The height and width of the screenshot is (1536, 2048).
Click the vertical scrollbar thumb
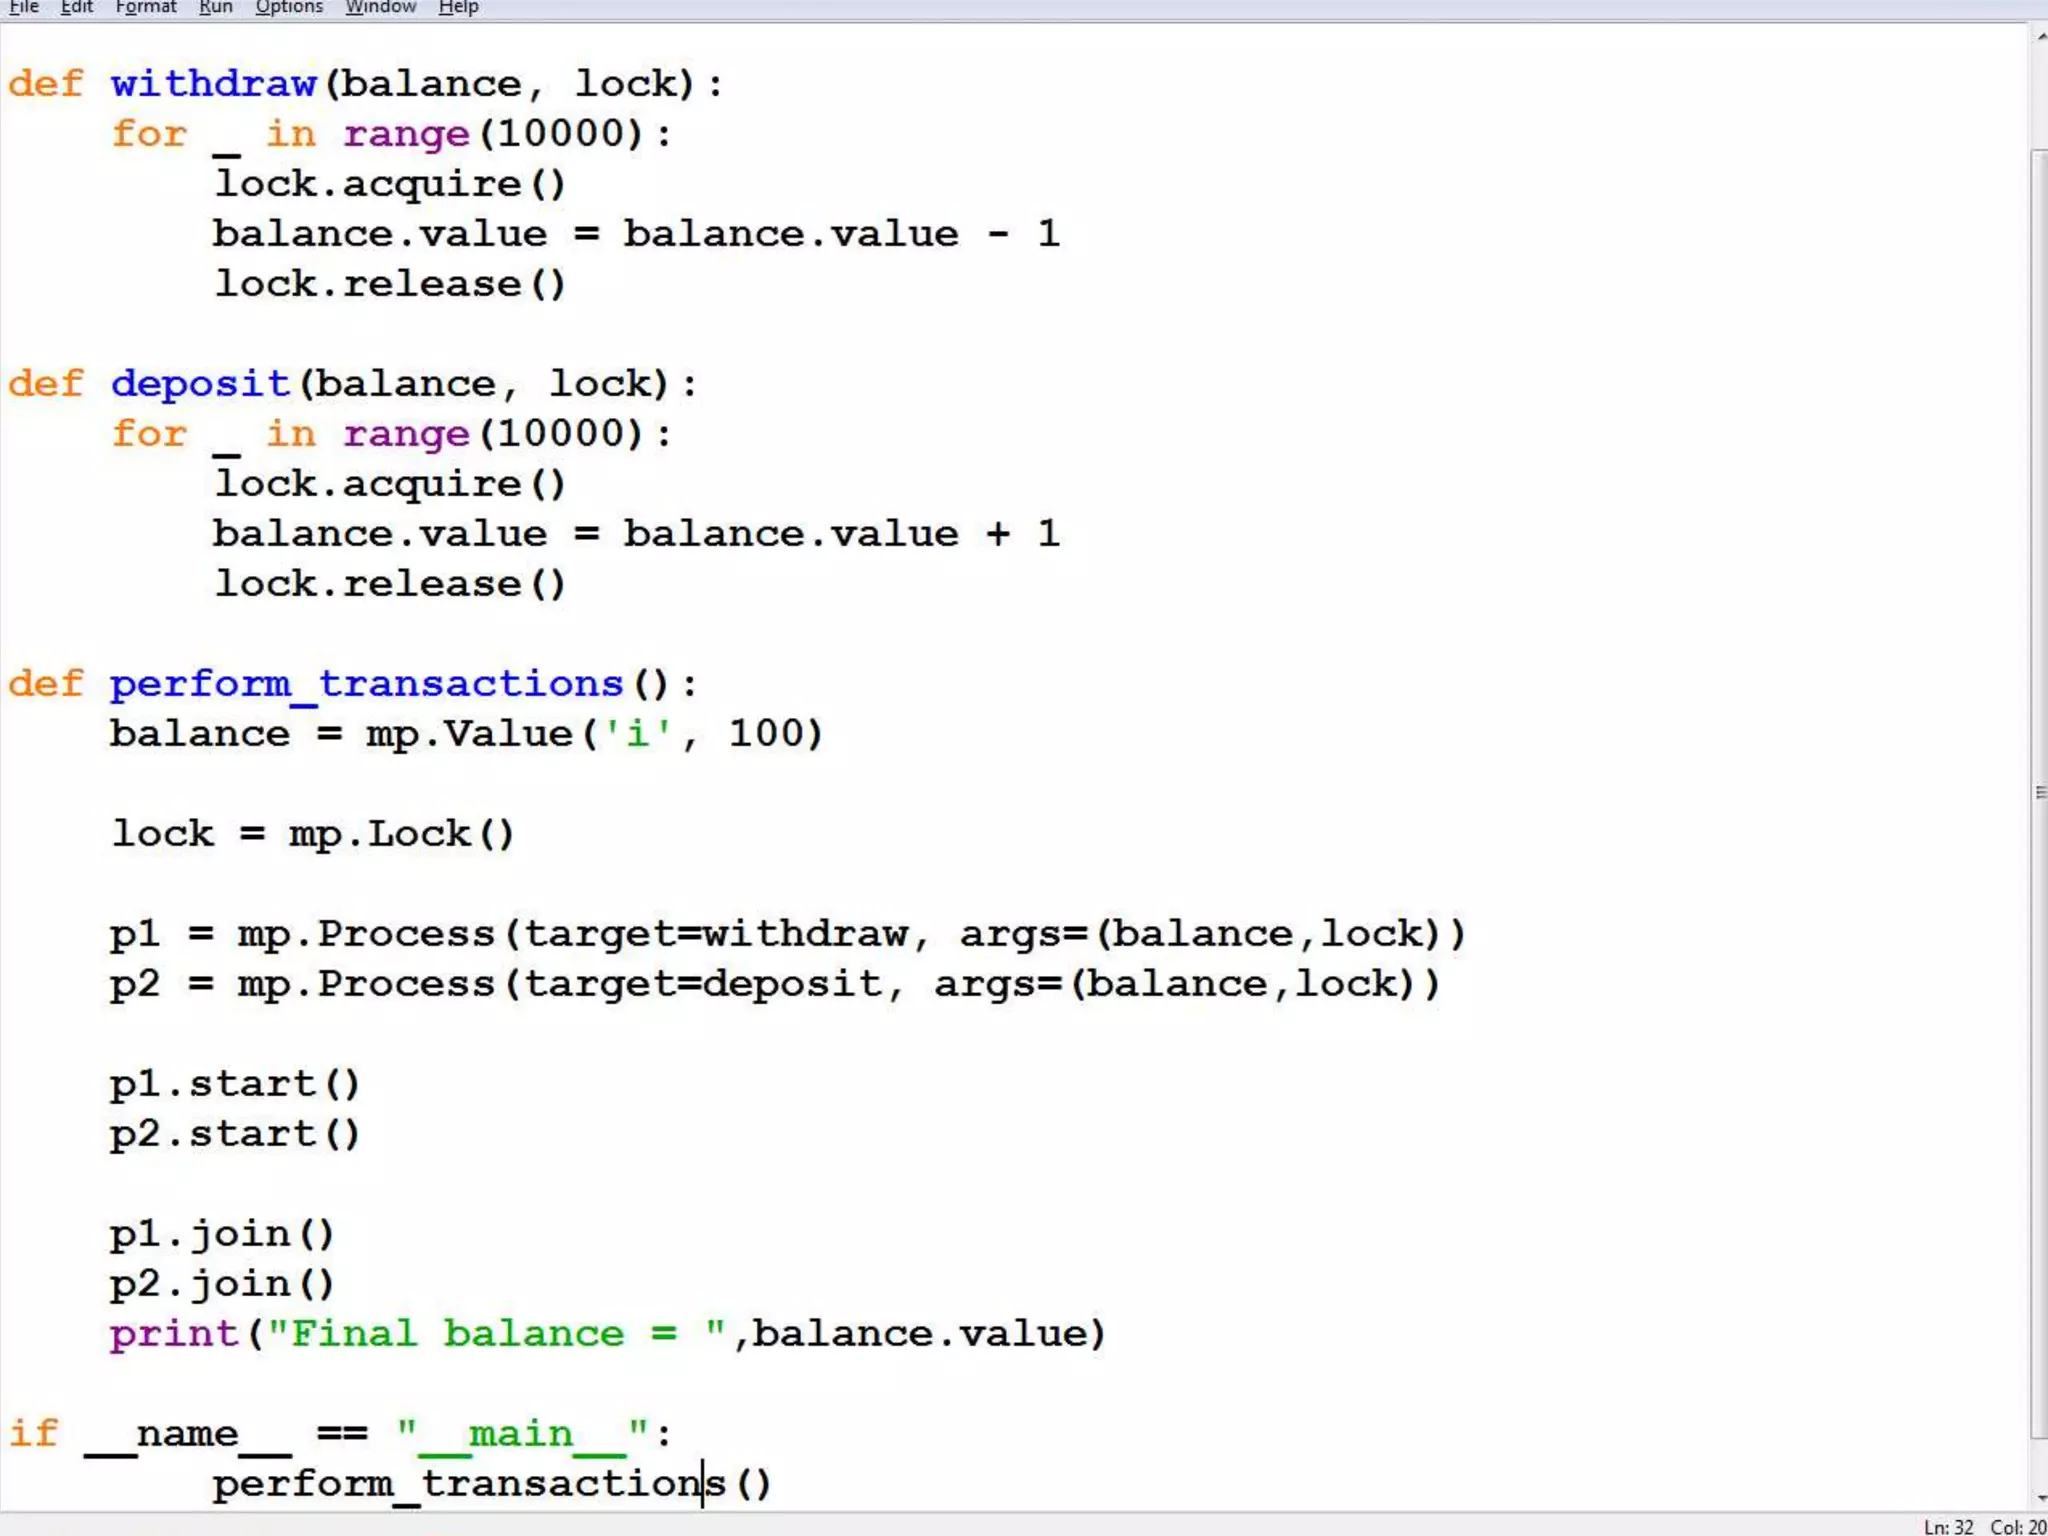point(2039,790)
